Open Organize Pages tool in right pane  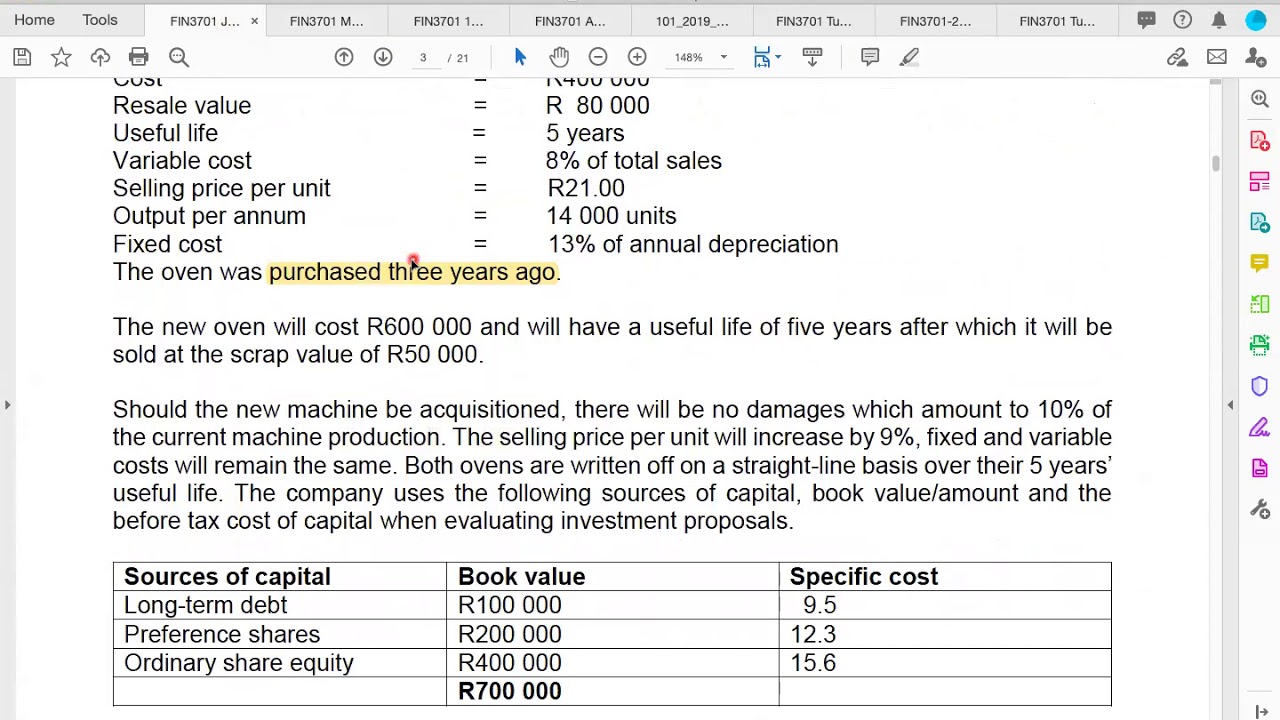(x=1260, y=303)
